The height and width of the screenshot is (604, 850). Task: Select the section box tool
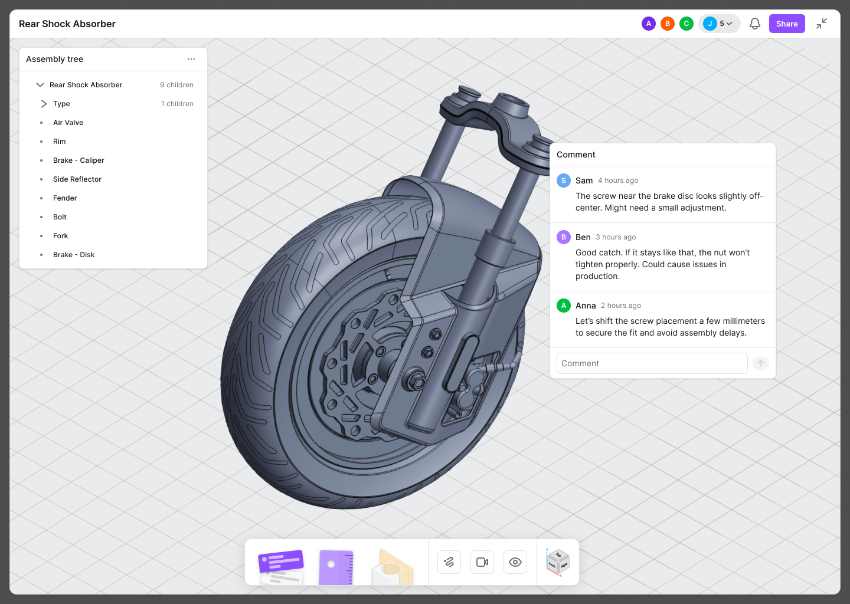pyautogui.click(x=392, y=567)
